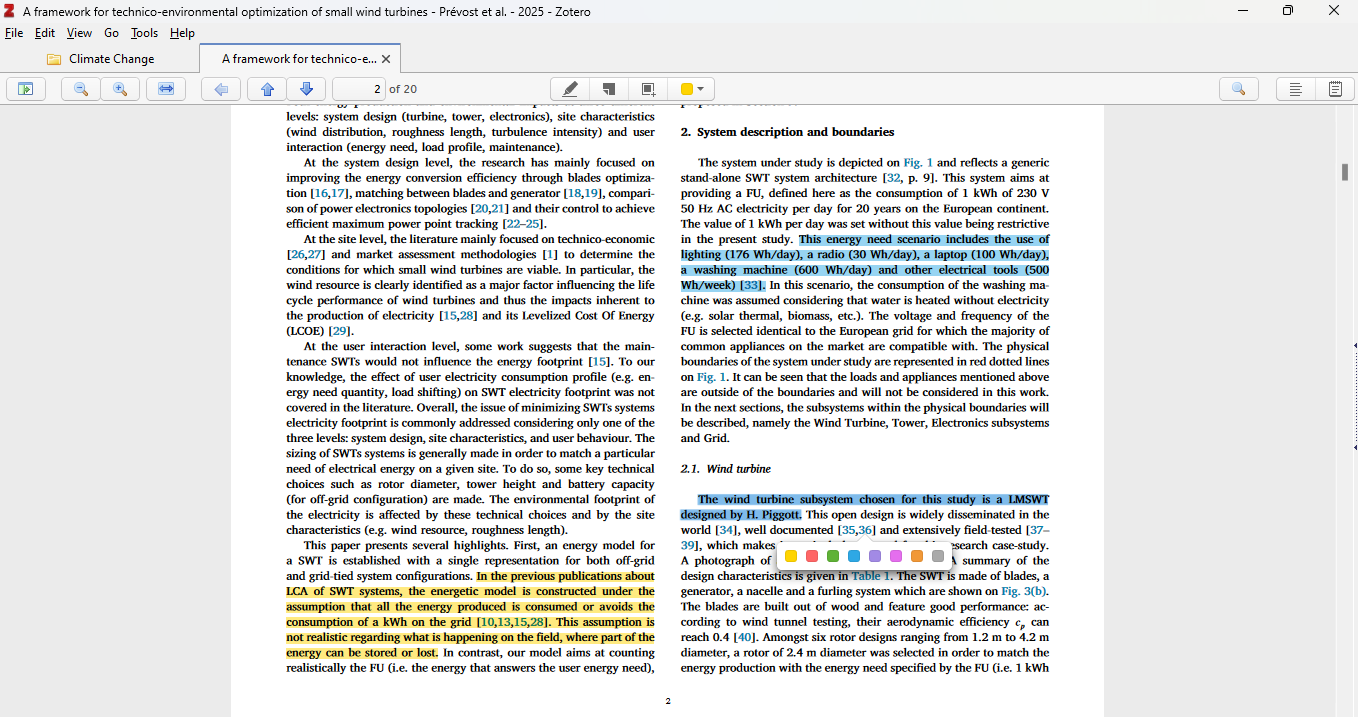This screenshot has width=1358, height=717.
Task: Pick the gray highlight color swatch
Action: pos(937,556)
